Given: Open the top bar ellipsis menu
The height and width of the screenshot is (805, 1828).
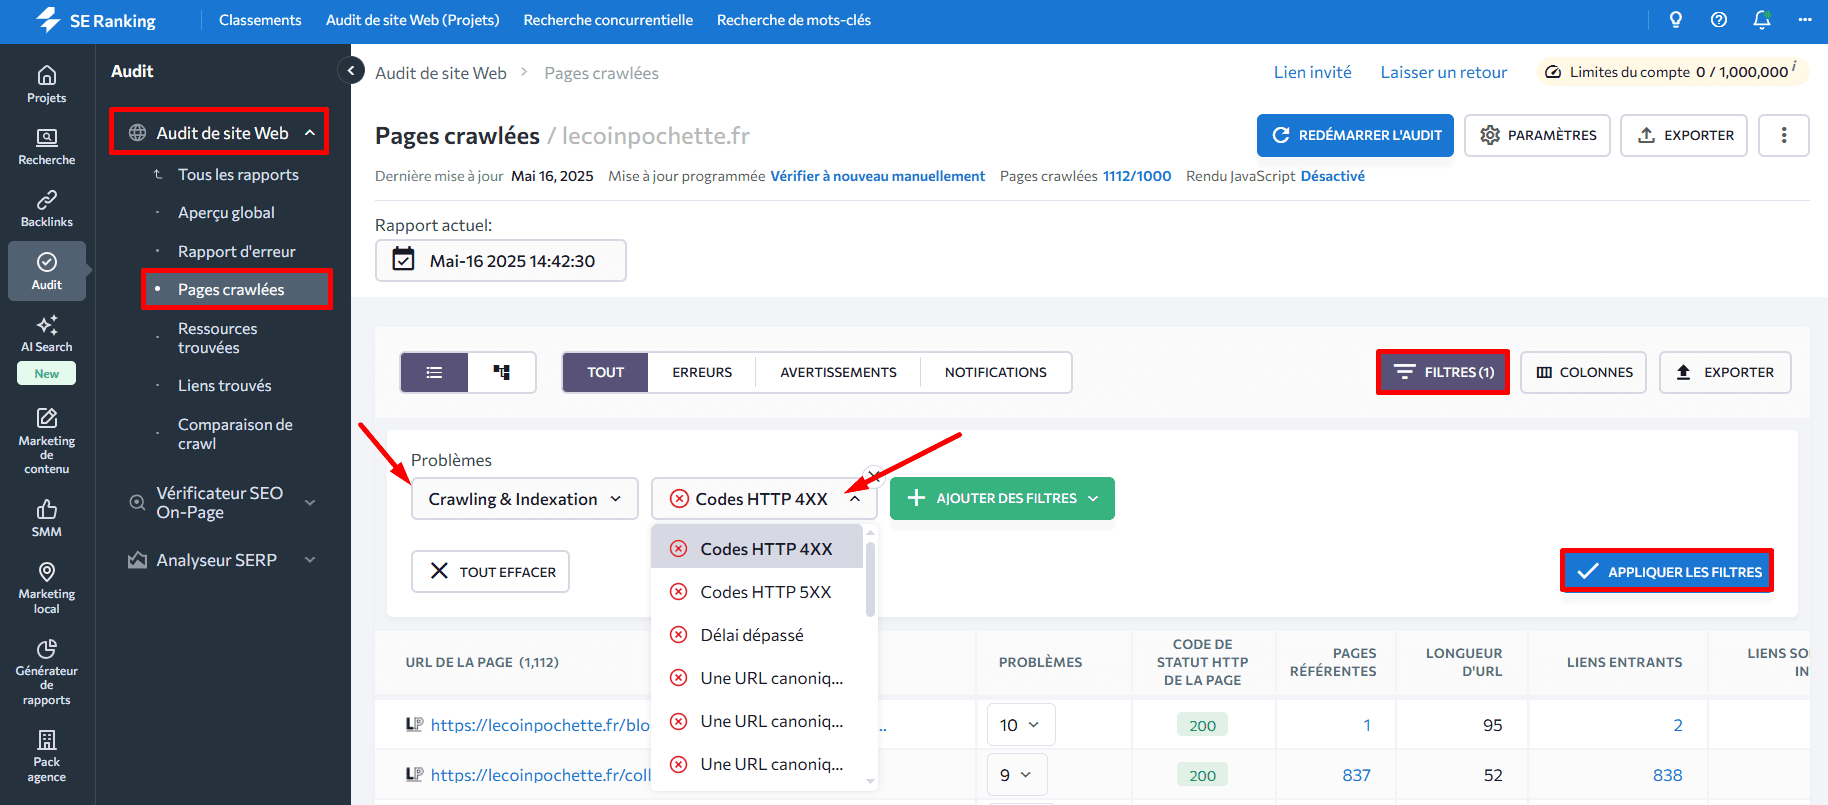Looking at the screenshot, I should click(x=1805, y=20).
